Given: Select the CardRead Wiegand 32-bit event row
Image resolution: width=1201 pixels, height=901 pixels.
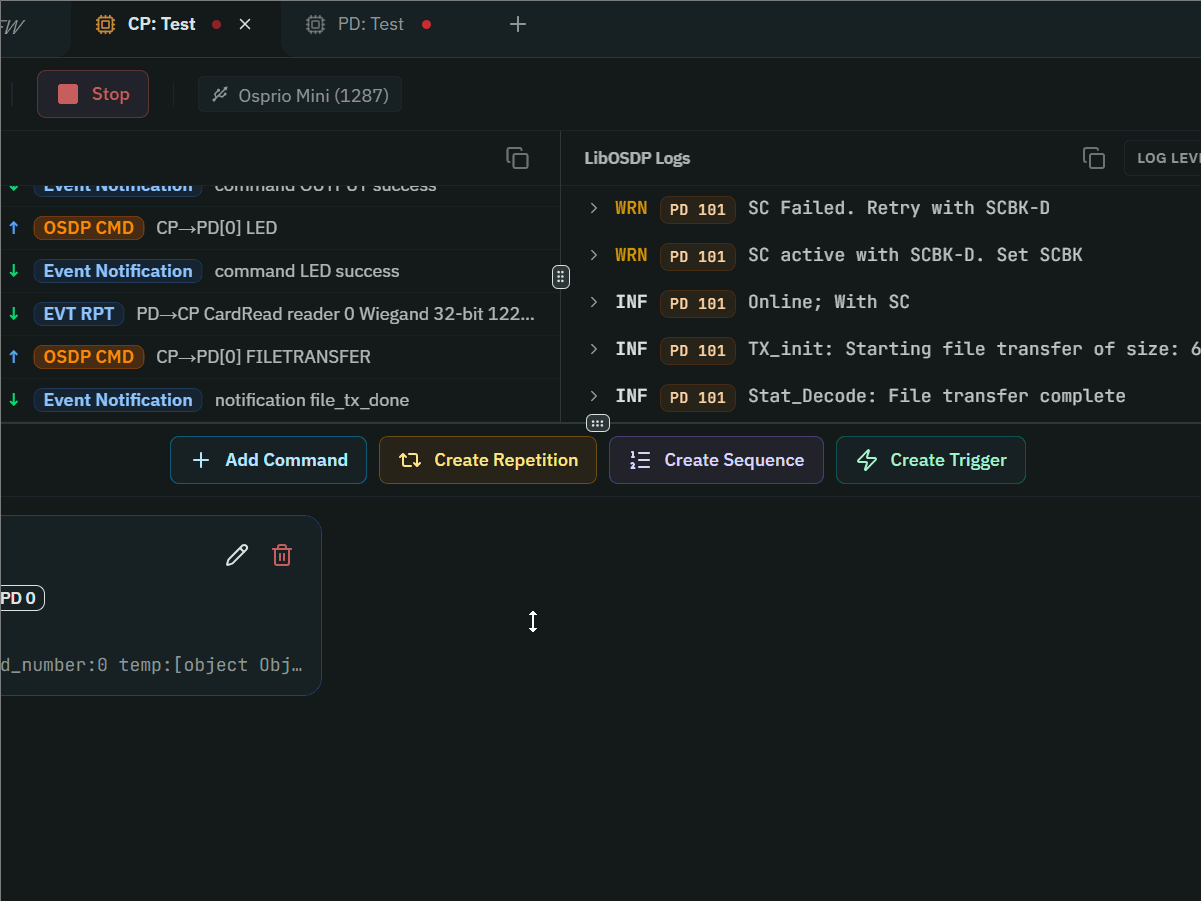Looking at the screenshot, I should [x=280, y=314].
